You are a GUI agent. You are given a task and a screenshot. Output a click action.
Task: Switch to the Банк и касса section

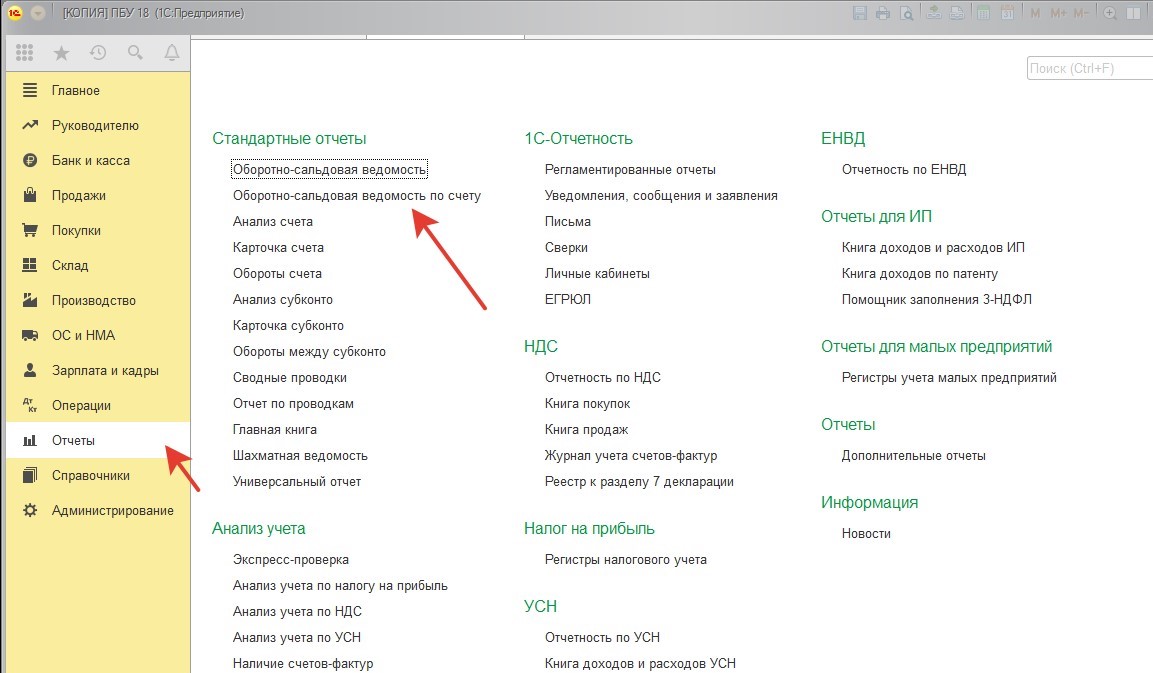coord(91,161)
